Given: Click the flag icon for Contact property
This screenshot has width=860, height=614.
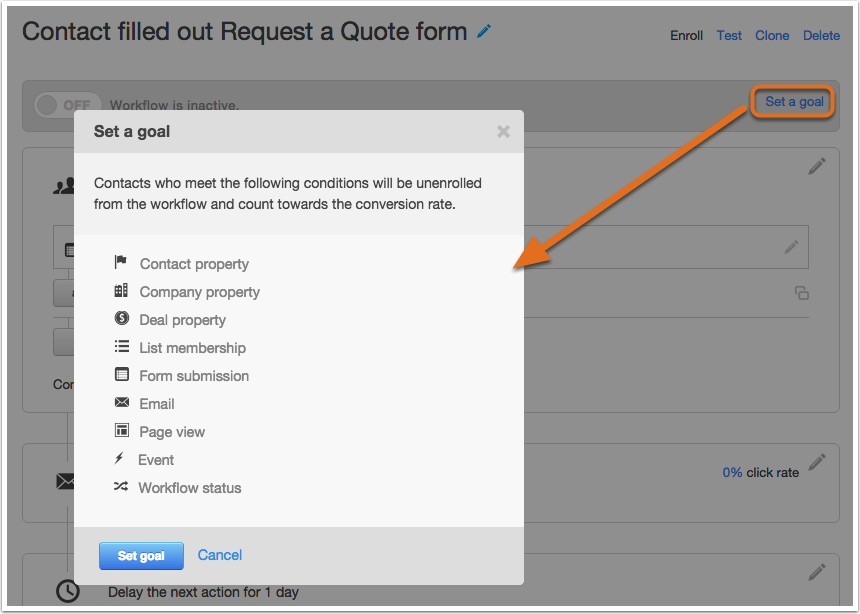Looking at the screenshot, I should point(121,262).
